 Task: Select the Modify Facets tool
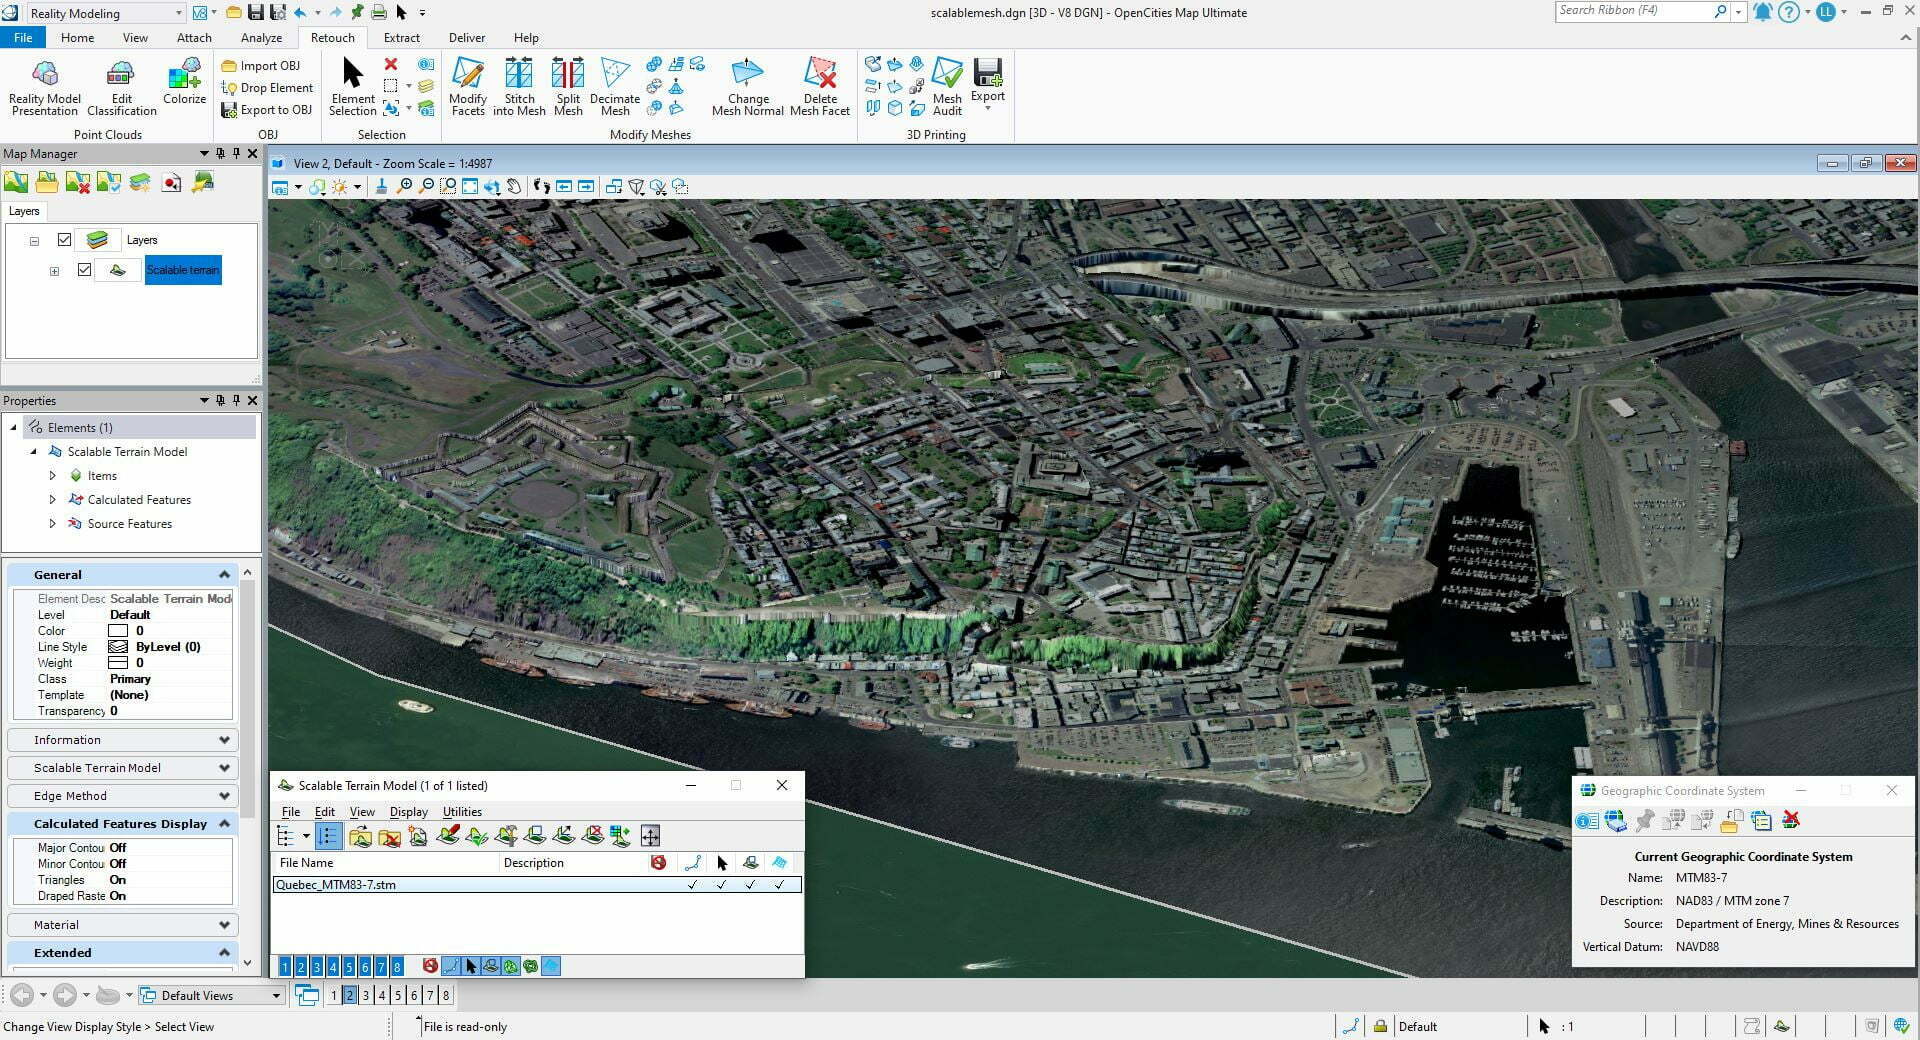tap(468, 85)
